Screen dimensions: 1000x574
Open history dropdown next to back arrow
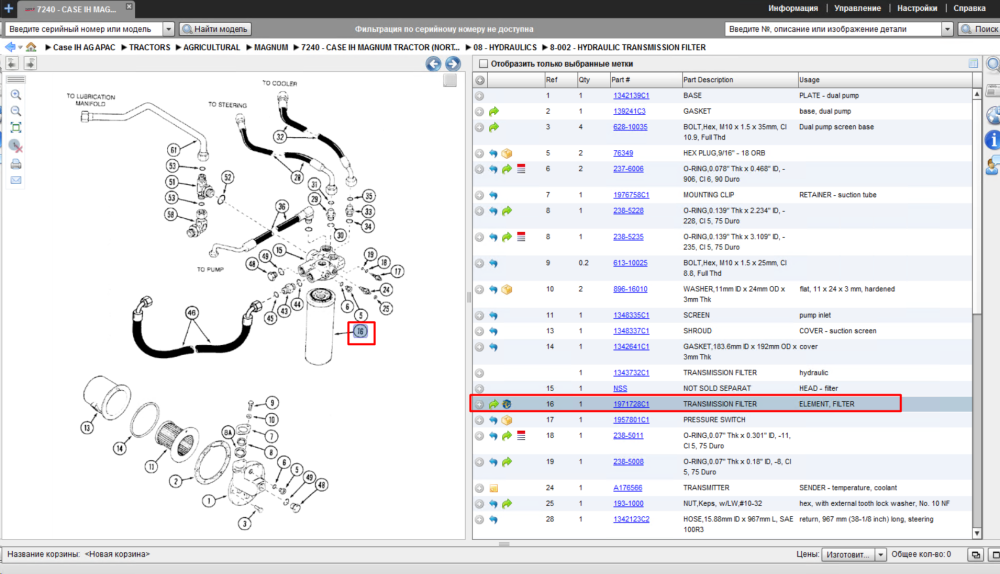pyautogui.click(x=20, y=47)
